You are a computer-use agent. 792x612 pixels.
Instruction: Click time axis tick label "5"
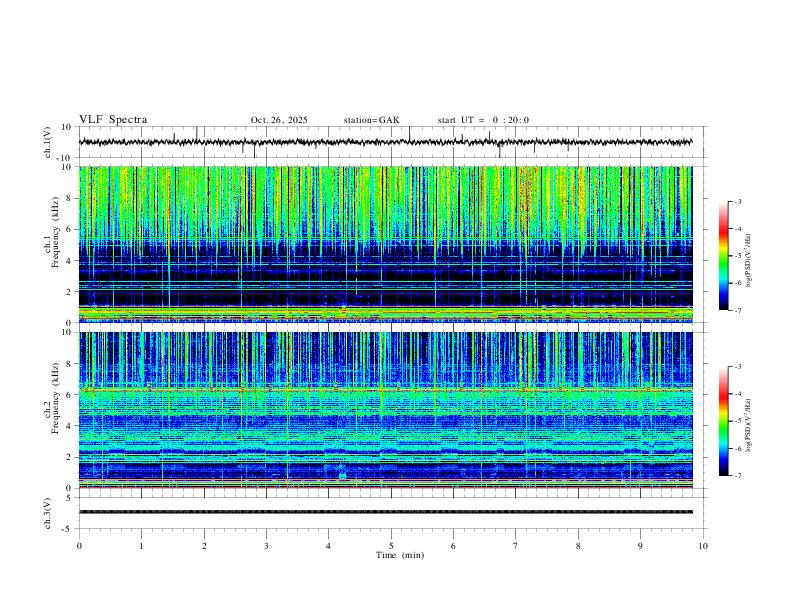point(391,546)
